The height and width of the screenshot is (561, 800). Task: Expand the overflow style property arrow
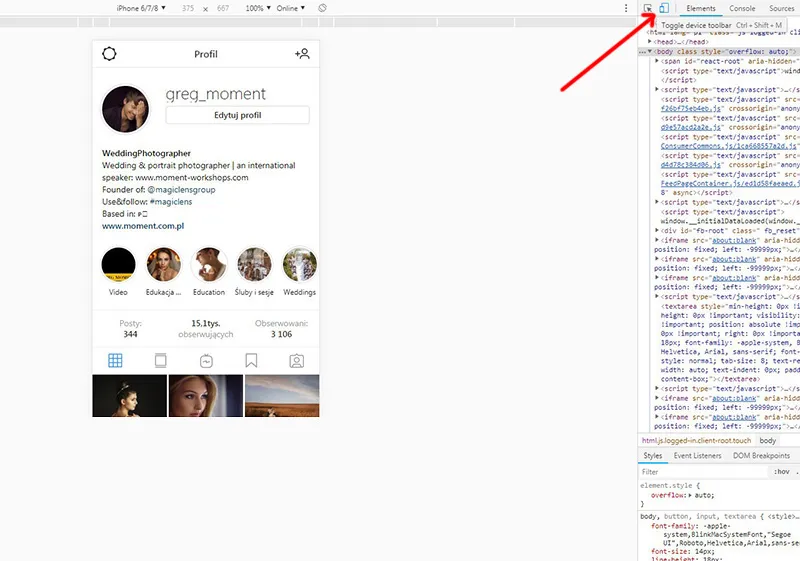point(690,495)
